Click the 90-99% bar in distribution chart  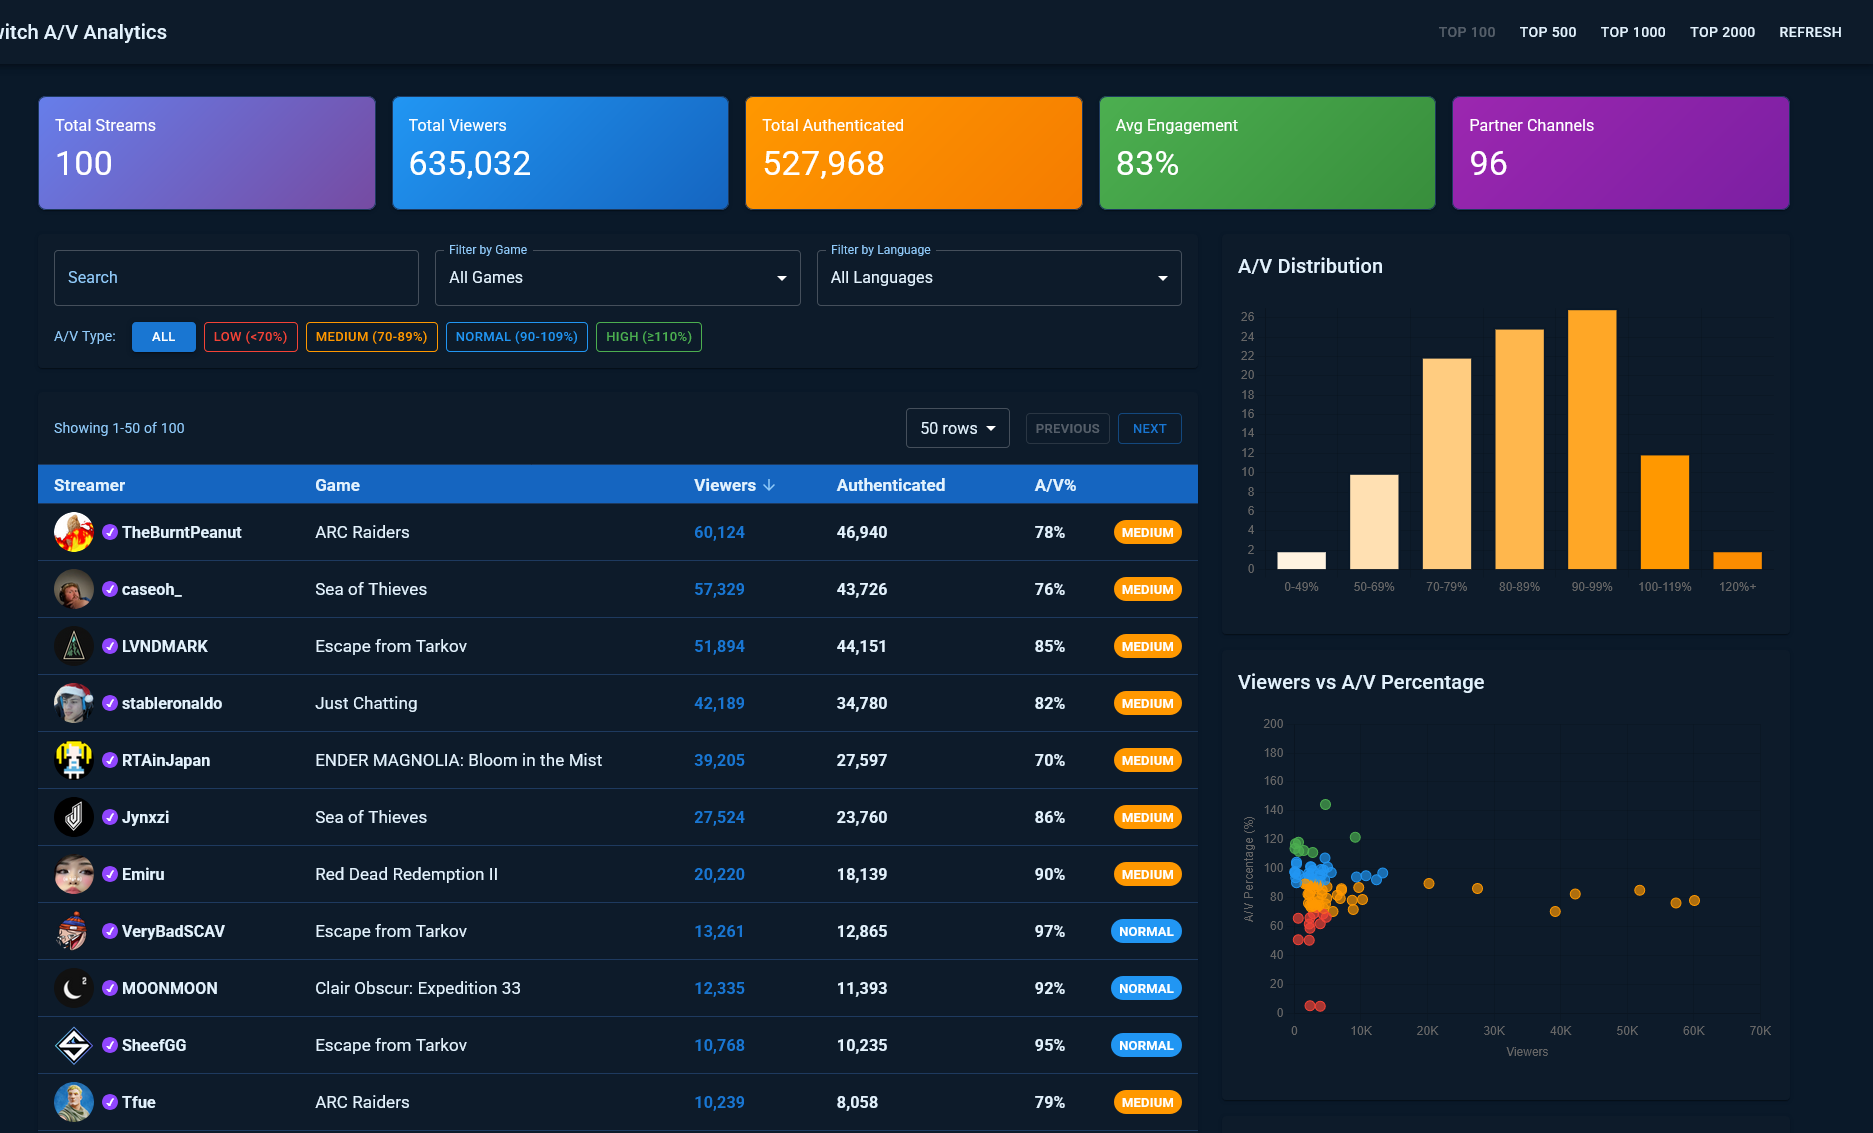(1592, 439)
